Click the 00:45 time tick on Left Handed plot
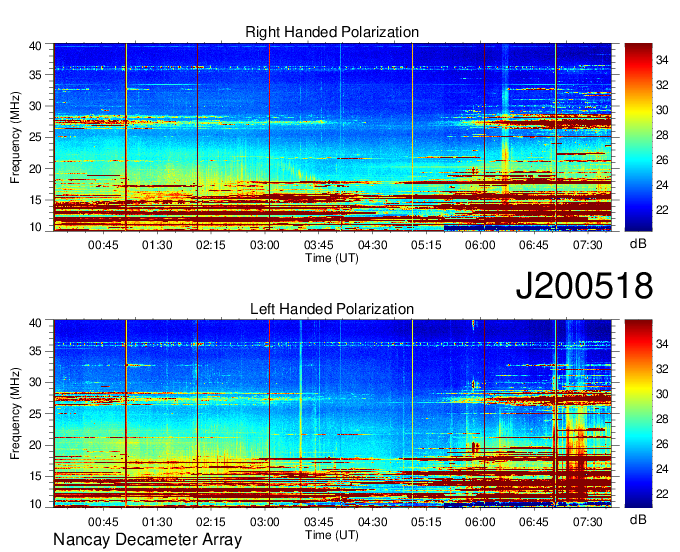The image size is (680, 552). [x=103, y=521]
